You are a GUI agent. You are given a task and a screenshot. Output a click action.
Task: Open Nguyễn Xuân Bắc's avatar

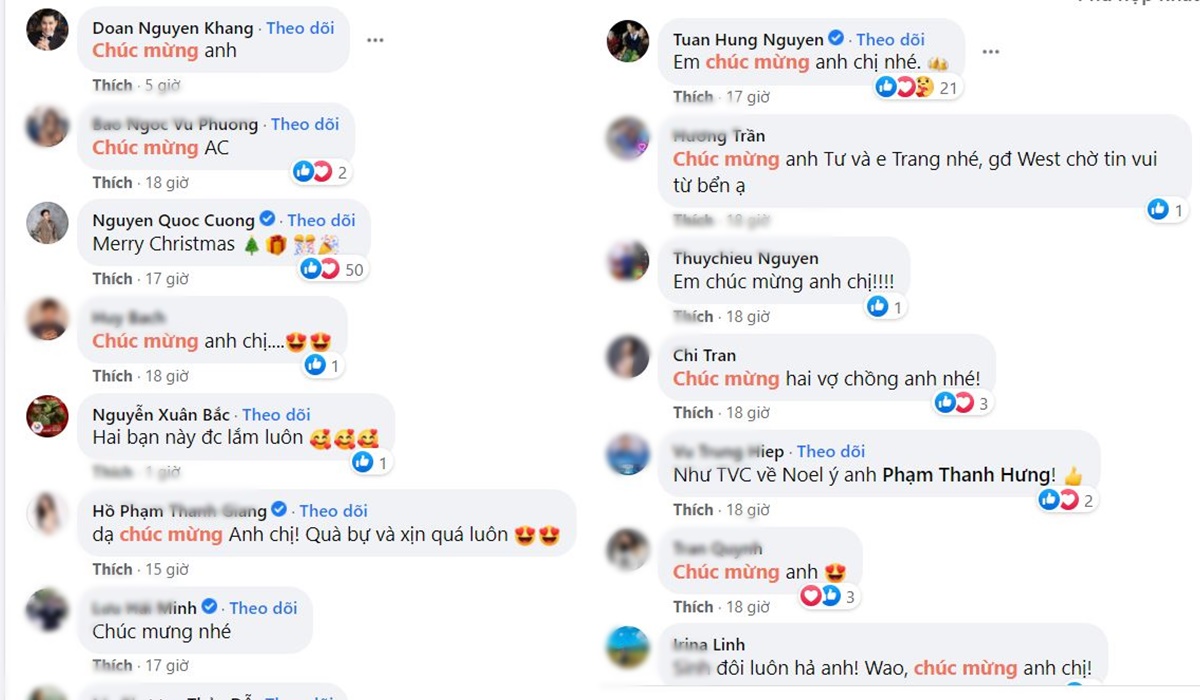pyautogui.click(x=47, y=416)
